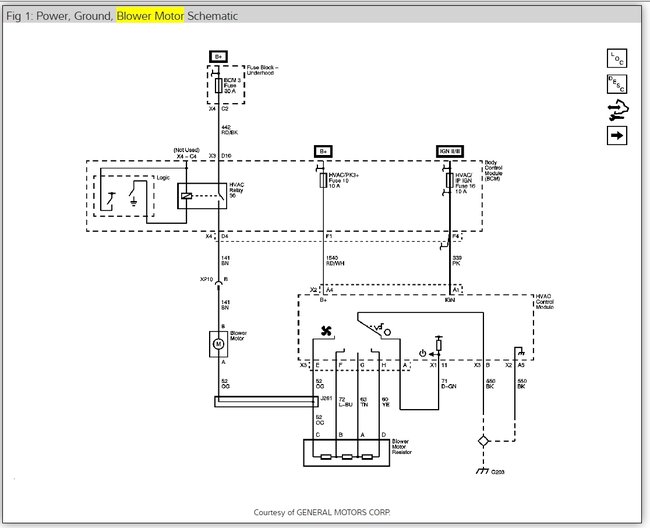Click the 'HVAC/PK3+ Fuse 10' label
650x528 pixels.
pyautogui.click(x=344, y=180)
